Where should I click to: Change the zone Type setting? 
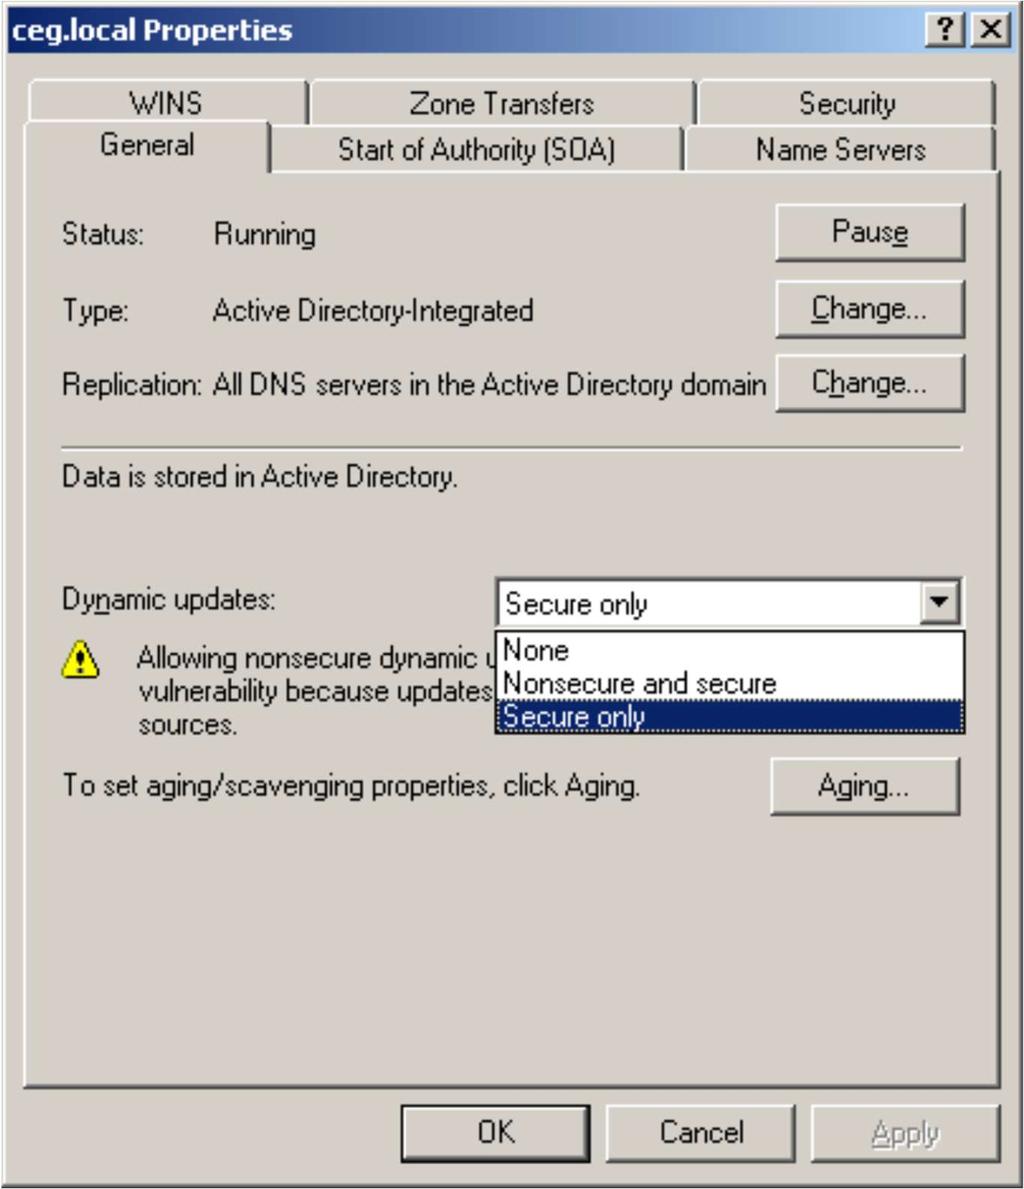pyautogui.click(x=870, y=309)
